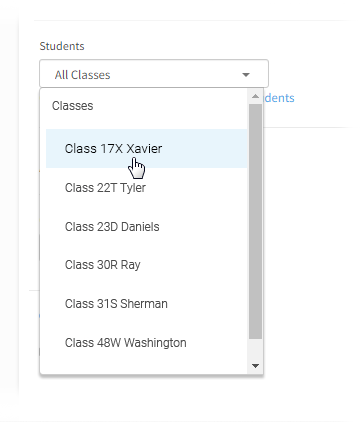Viewport: 360px width, 422px height.
Task: Select Class 17X Xavier
Action: point(147,148)
